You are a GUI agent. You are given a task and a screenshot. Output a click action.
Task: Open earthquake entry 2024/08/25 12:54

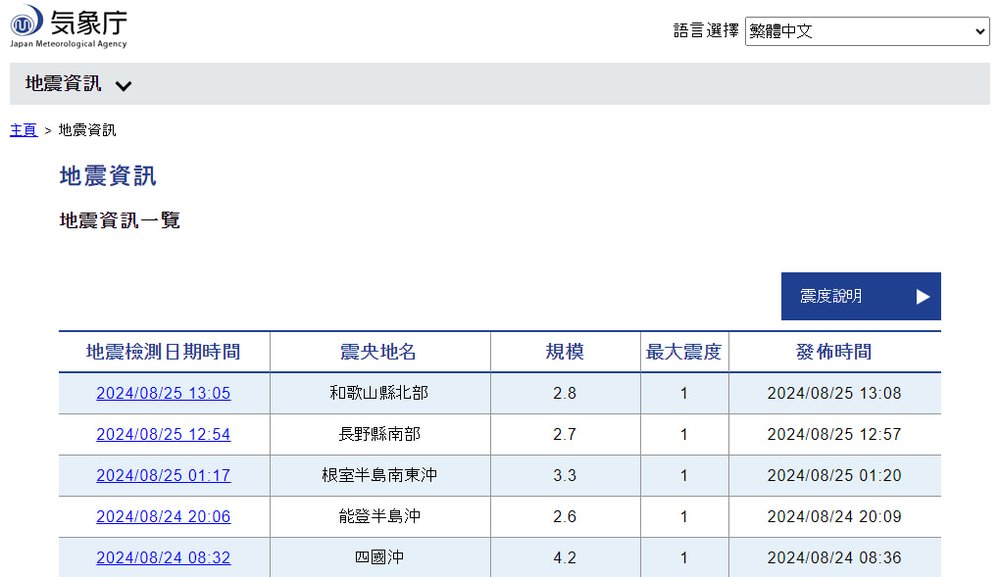point(163,434)
